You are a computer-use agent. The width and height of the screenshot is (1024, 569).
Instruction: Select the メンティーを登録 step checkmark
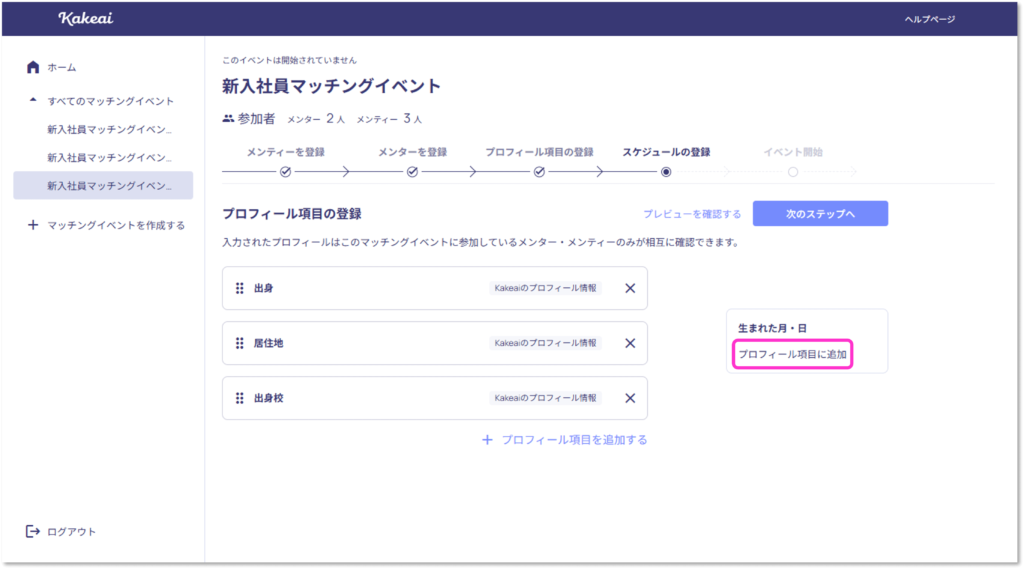coord(285,172)
